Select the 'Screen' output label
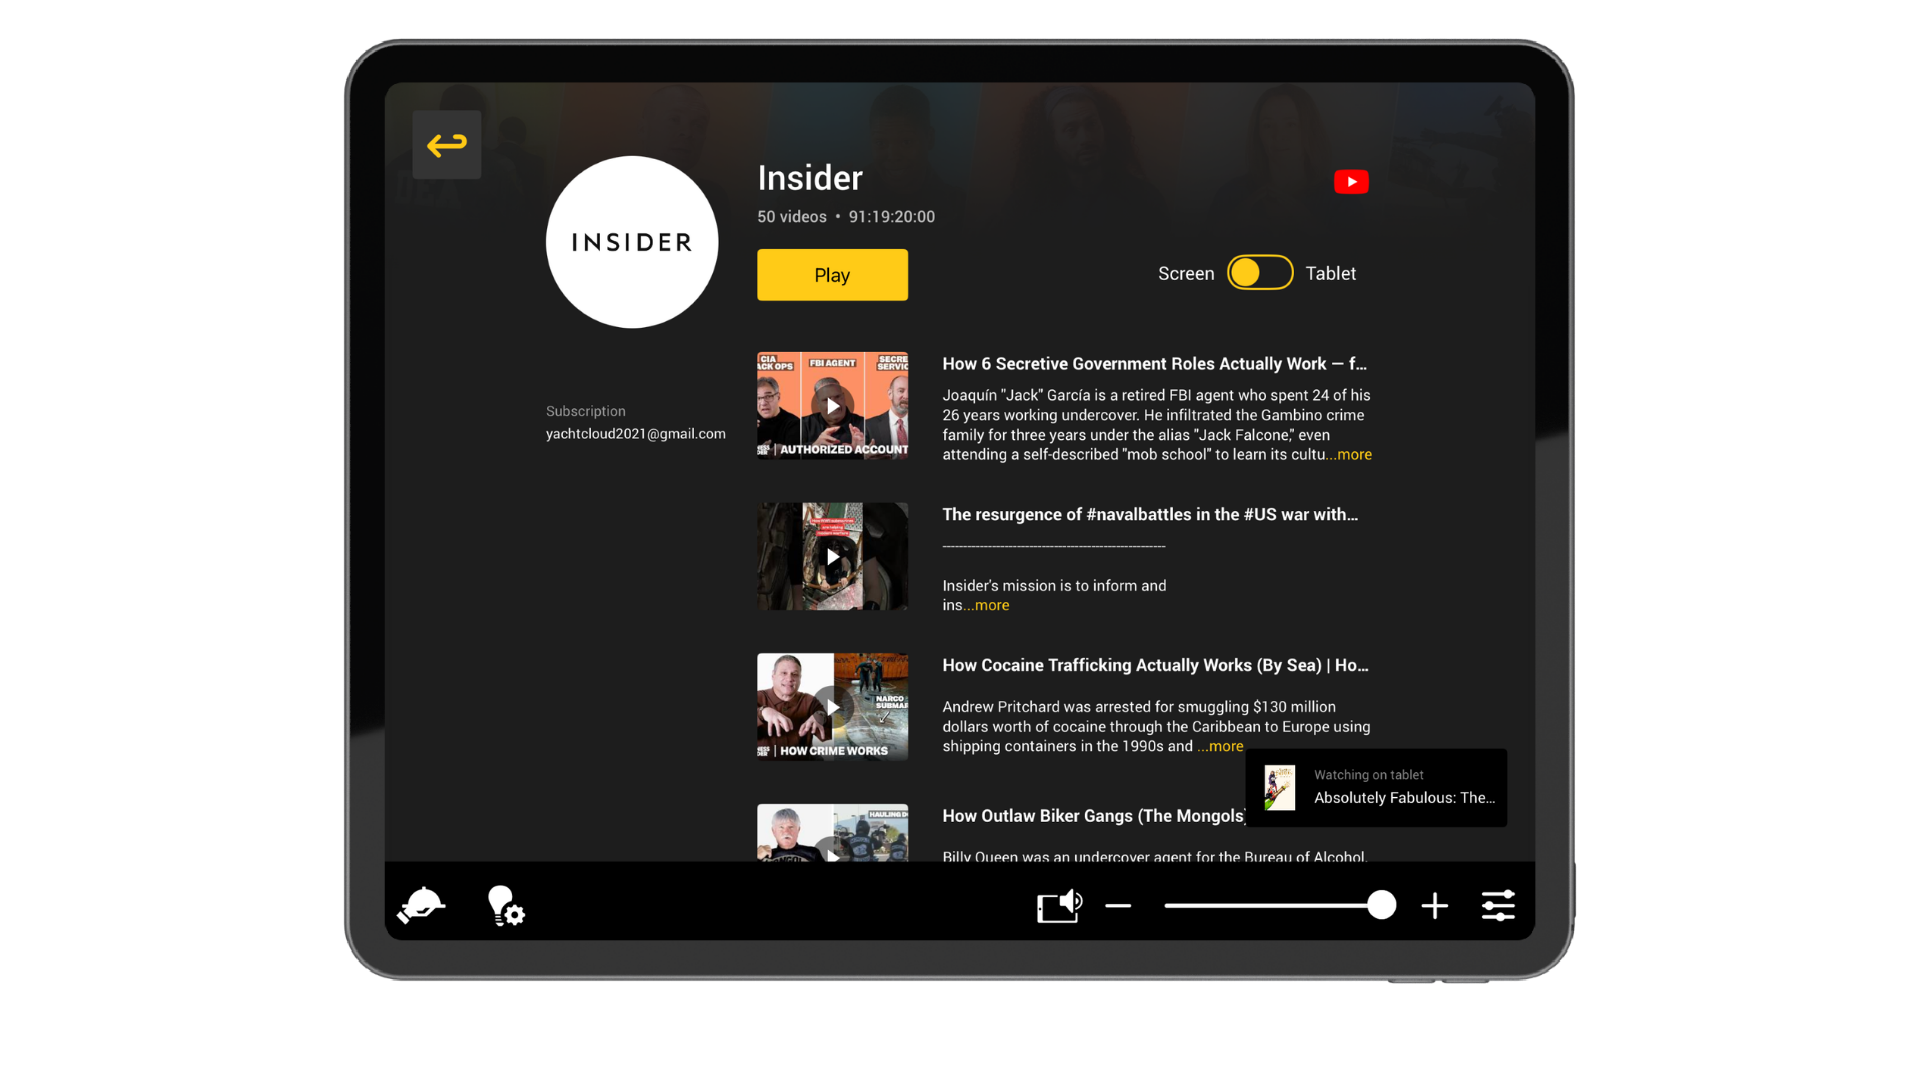This screenshot has width=1920, height=1080. pos(1186,274)
